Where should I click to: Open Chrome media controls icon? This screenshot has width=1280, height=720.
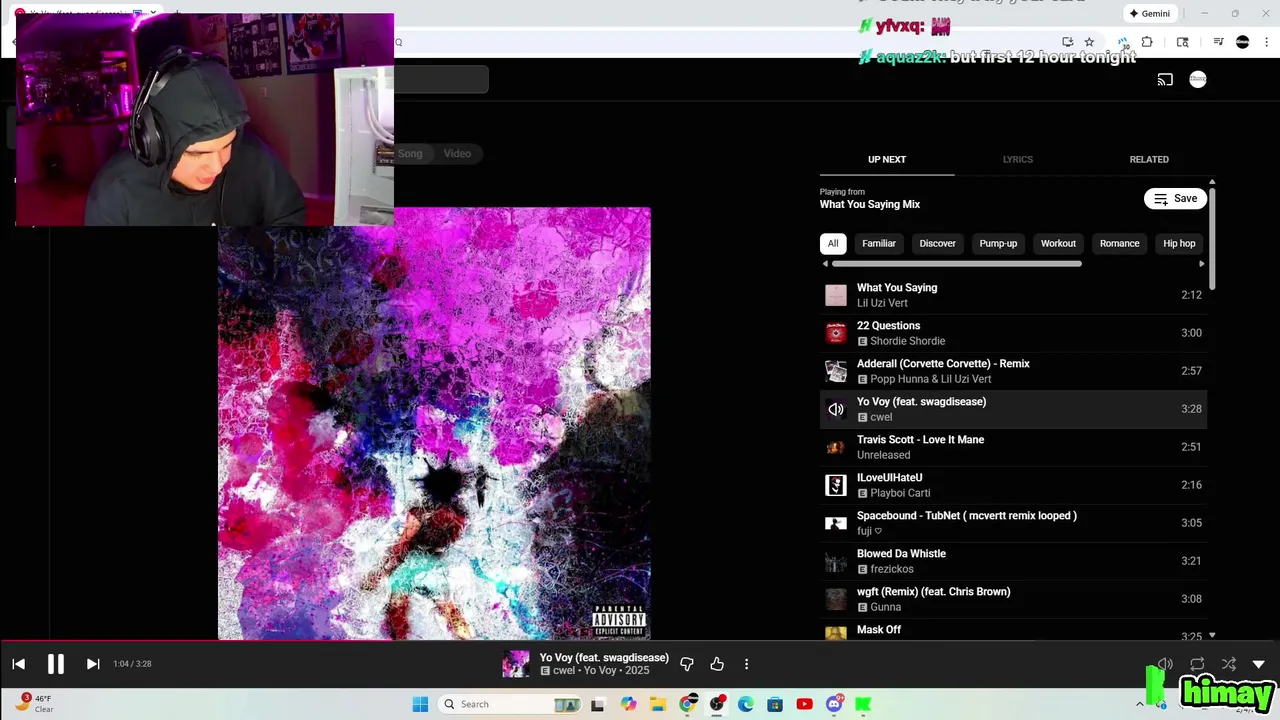[1218, 42]
